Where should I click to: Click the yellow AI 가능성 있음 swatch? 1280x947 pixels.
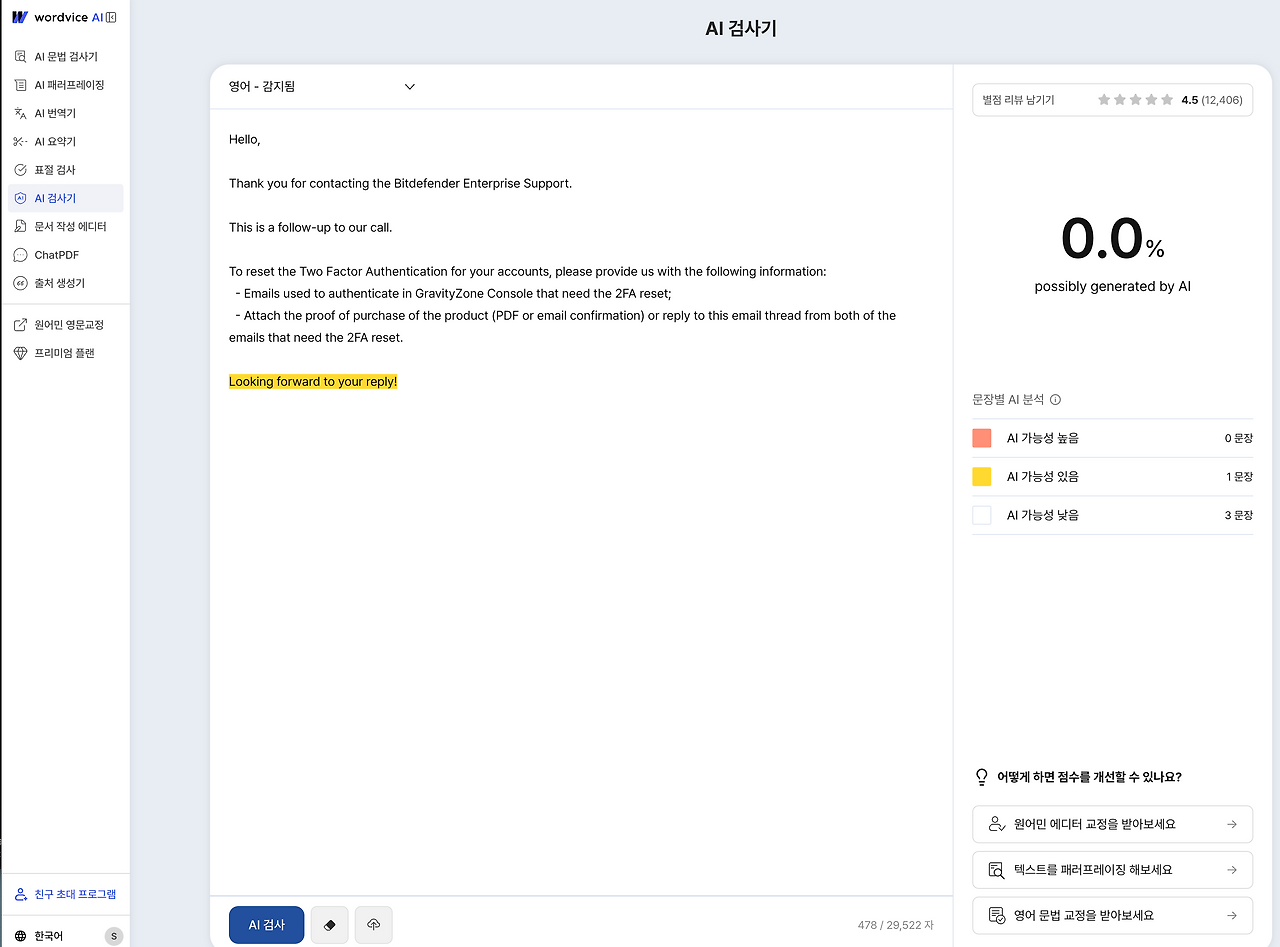point(982,477)
